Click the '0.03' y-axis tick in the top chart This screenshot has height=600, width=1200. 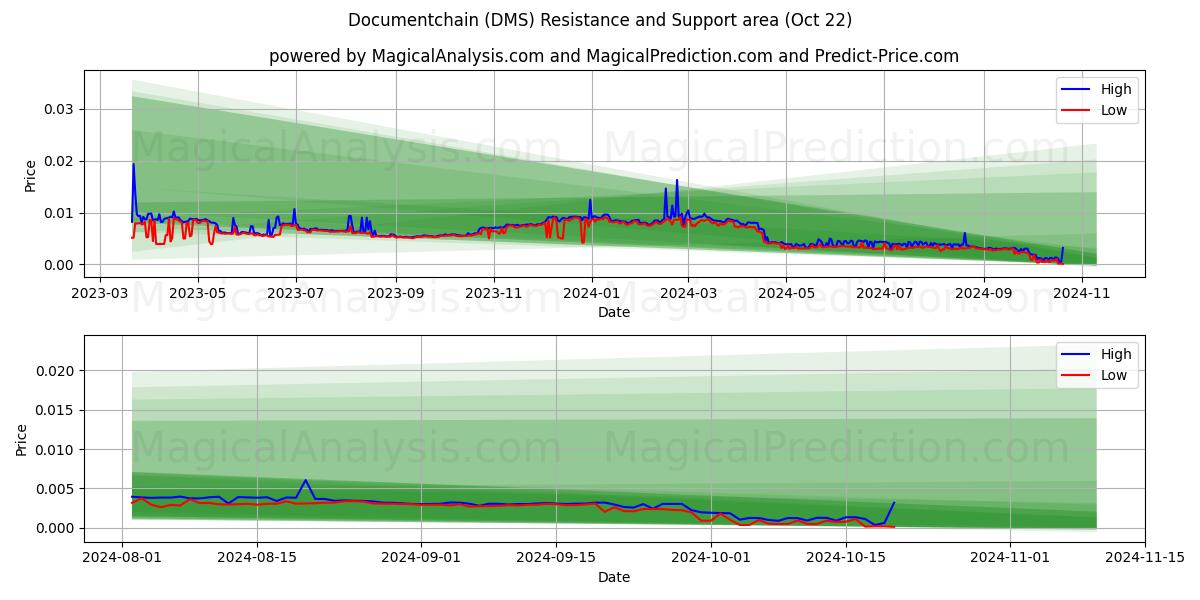[59, 109]
